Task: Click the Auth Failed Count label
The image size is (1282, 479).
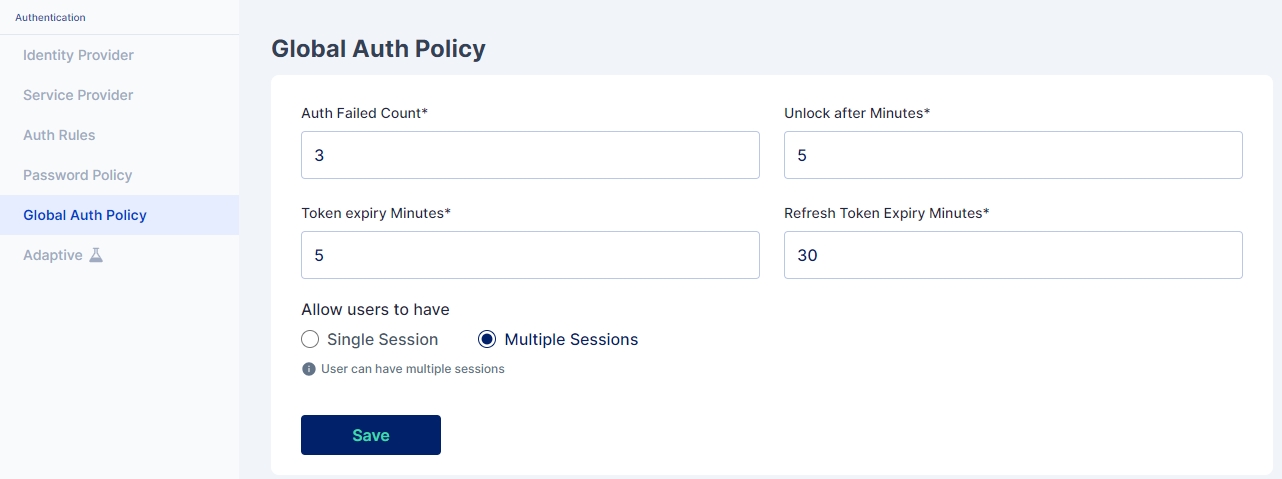Action: [x=364, y=113]
